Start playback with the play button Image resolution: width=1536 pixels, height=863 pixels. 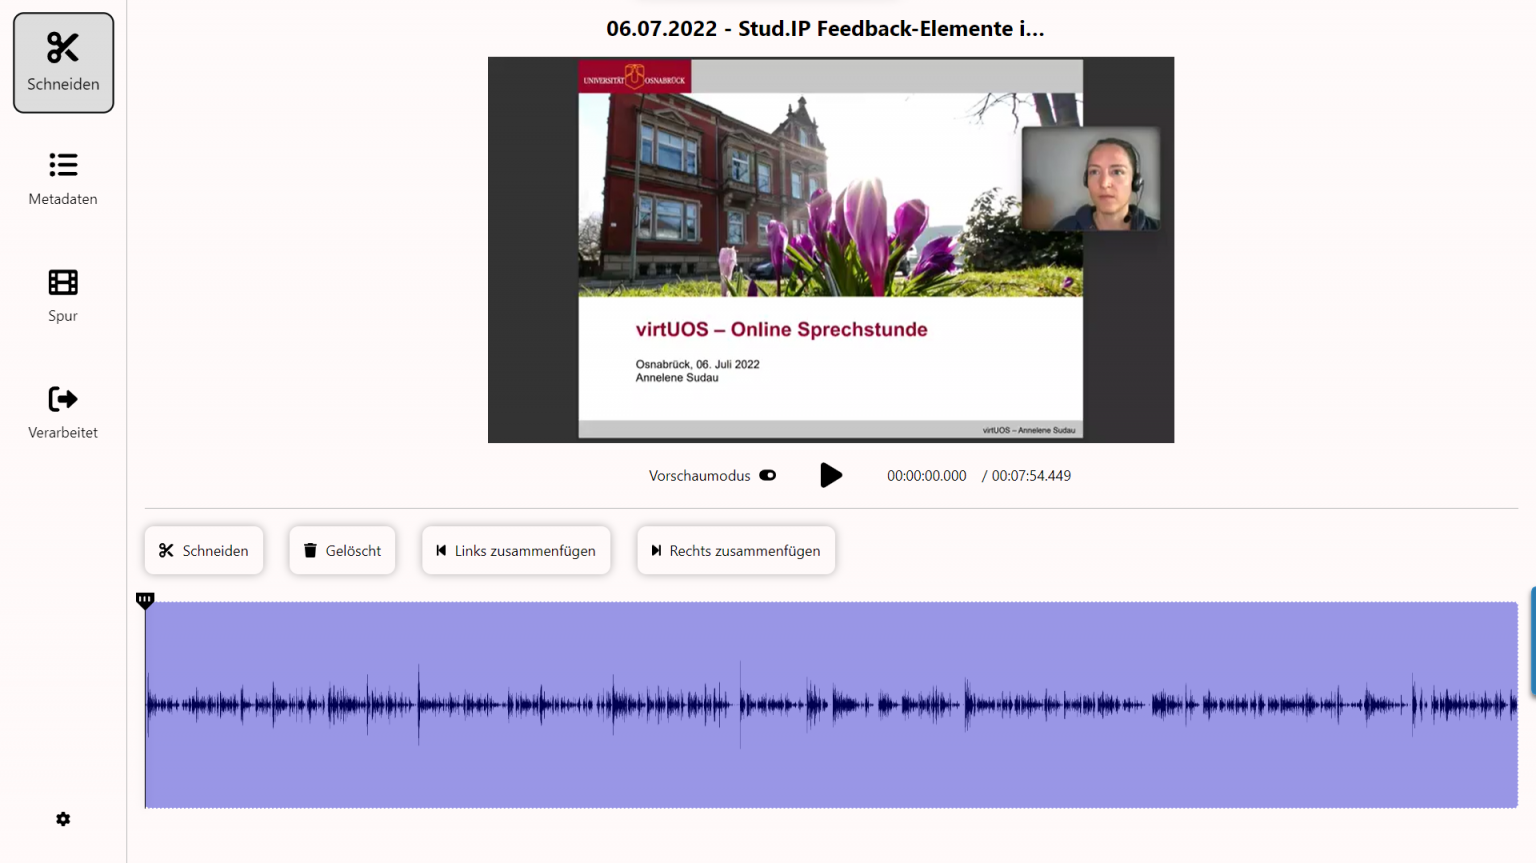(831, 475)
